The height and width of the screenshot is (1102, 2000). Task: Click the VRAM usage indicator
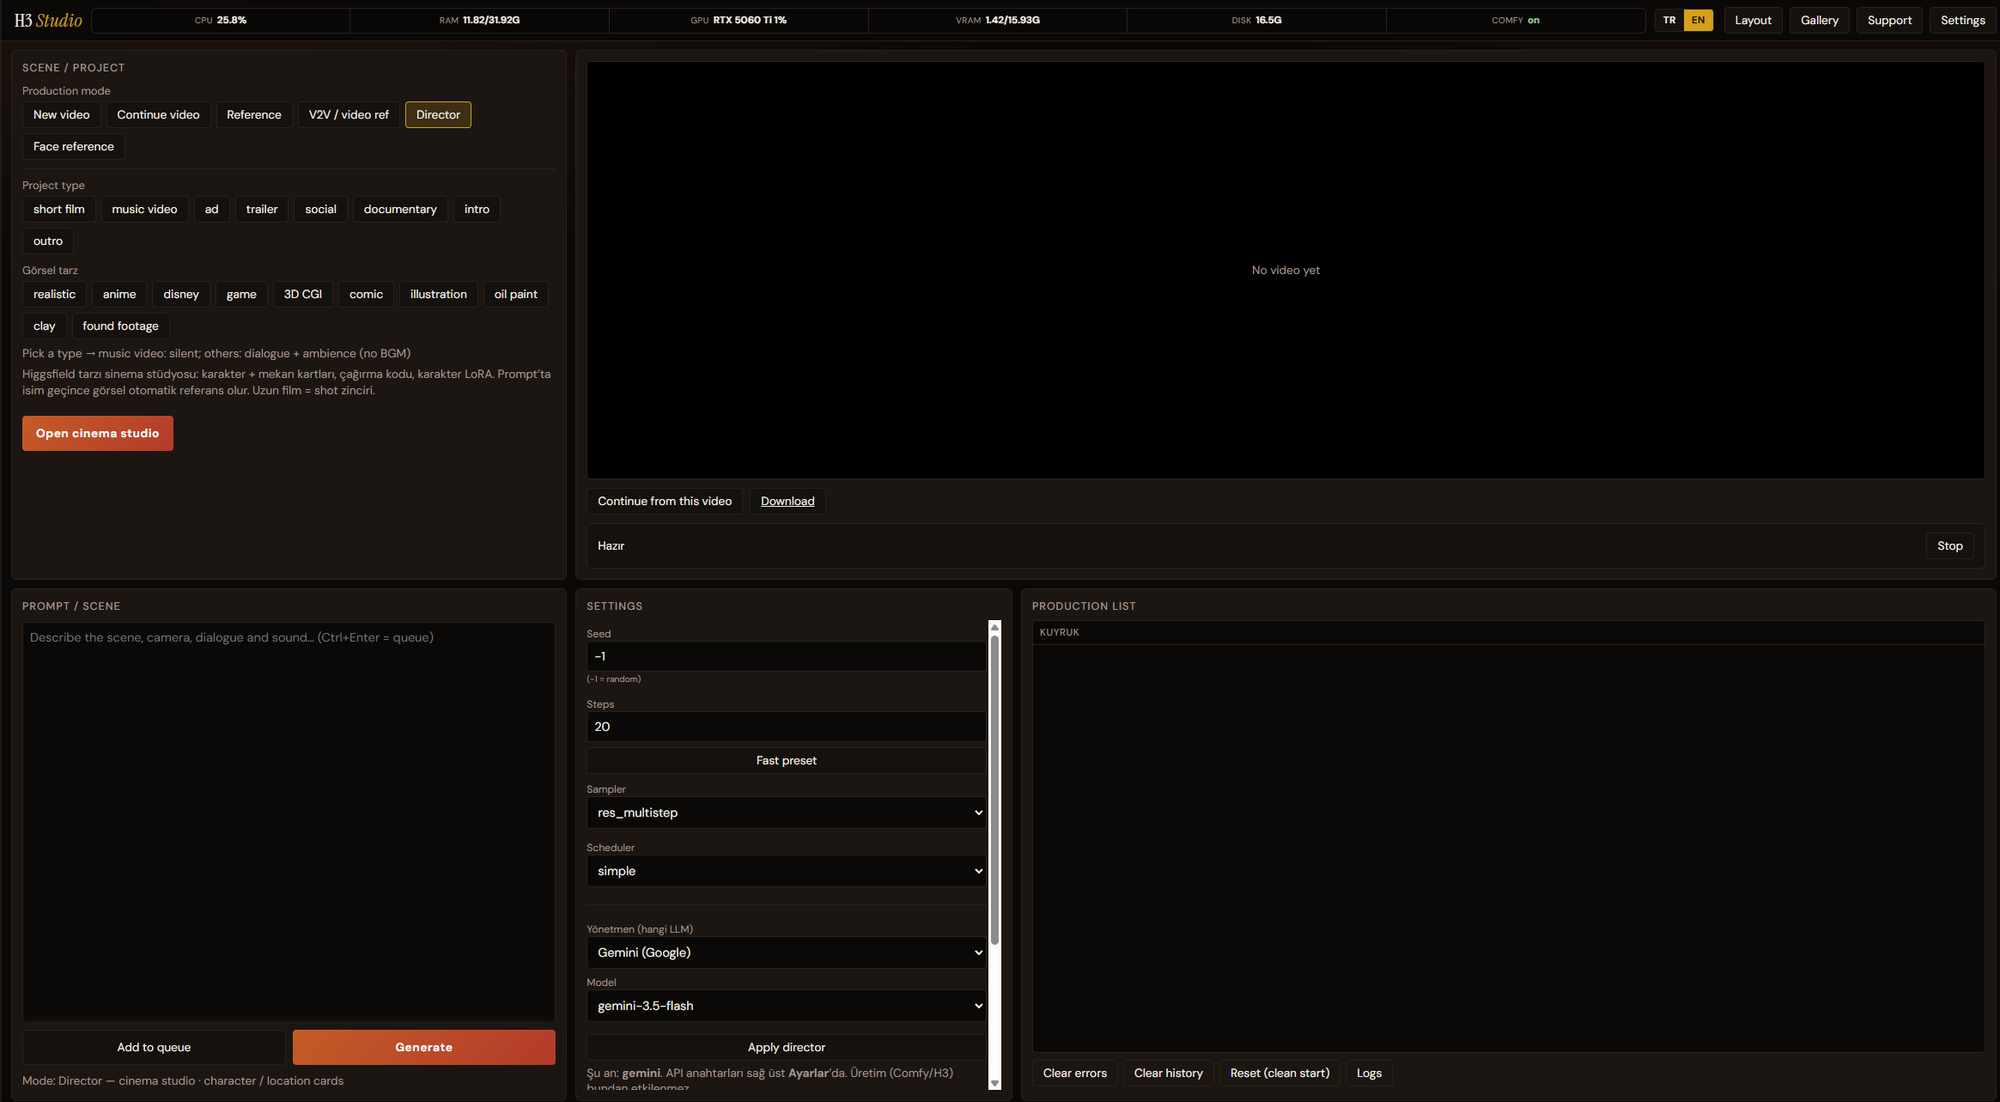[x=998, y=21]
